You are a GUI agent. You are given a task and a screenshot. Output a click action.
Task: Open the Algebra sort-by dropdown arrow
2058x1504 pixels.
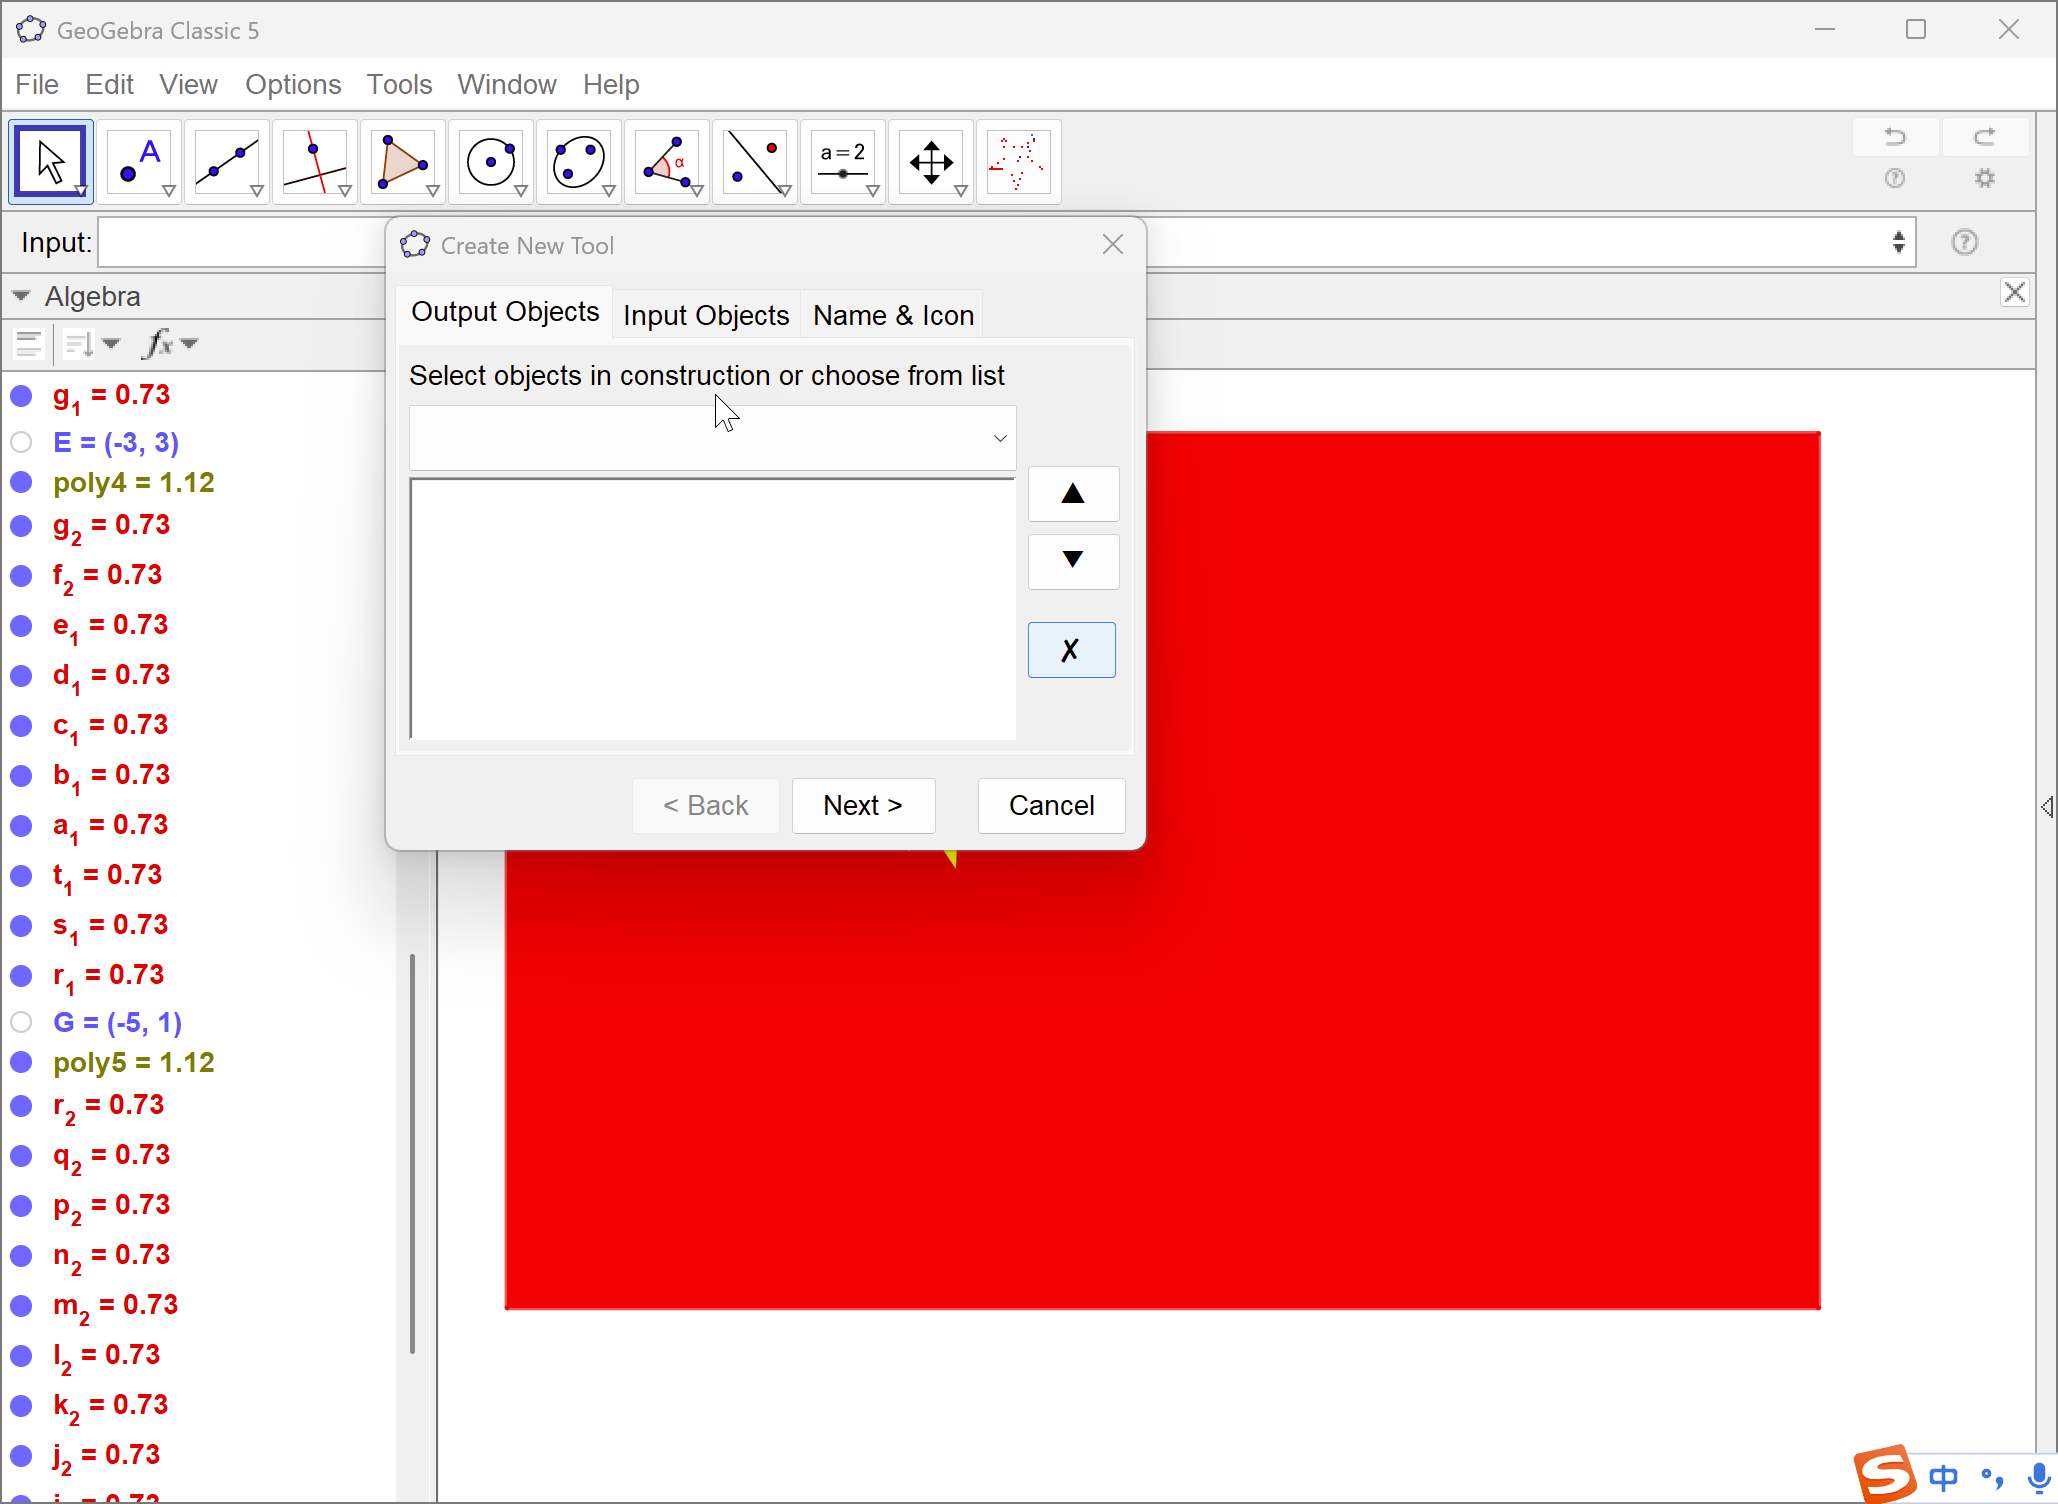[112, 344]
